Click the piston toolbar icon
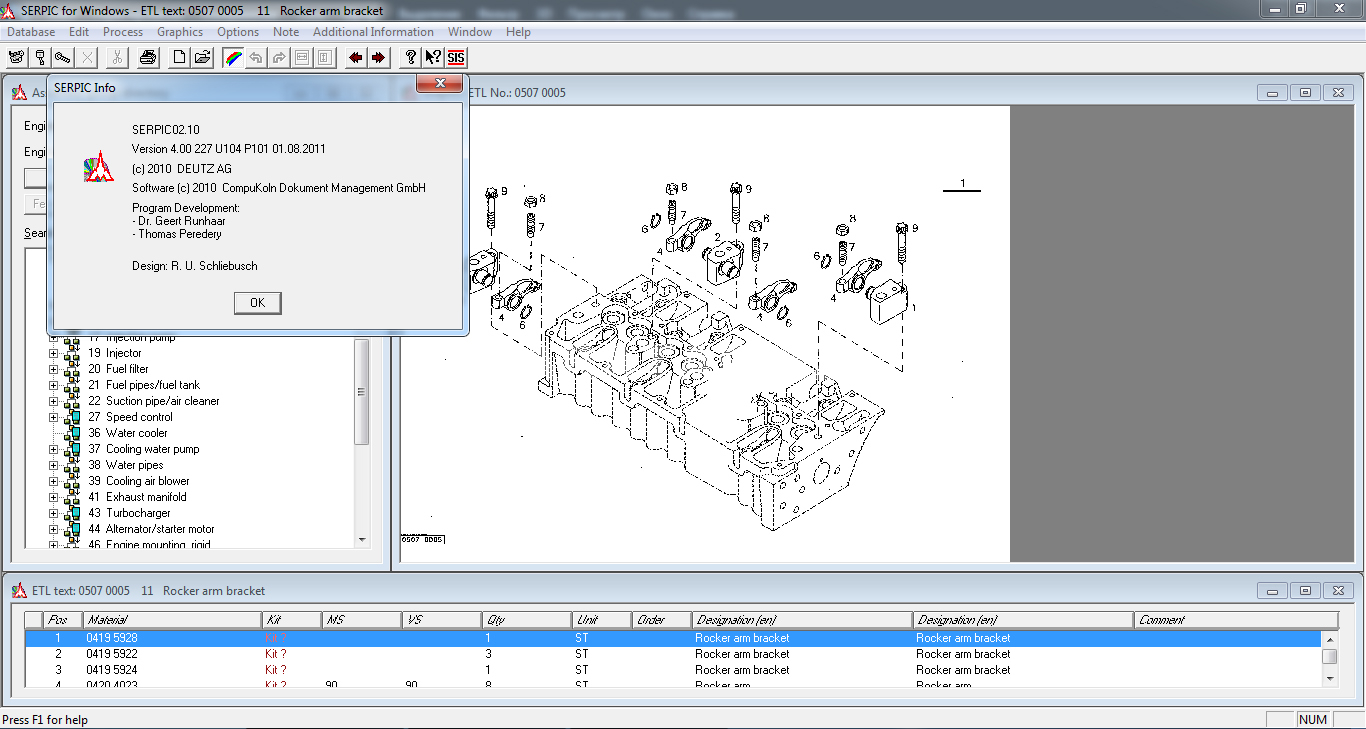 (x=40, y=57)
